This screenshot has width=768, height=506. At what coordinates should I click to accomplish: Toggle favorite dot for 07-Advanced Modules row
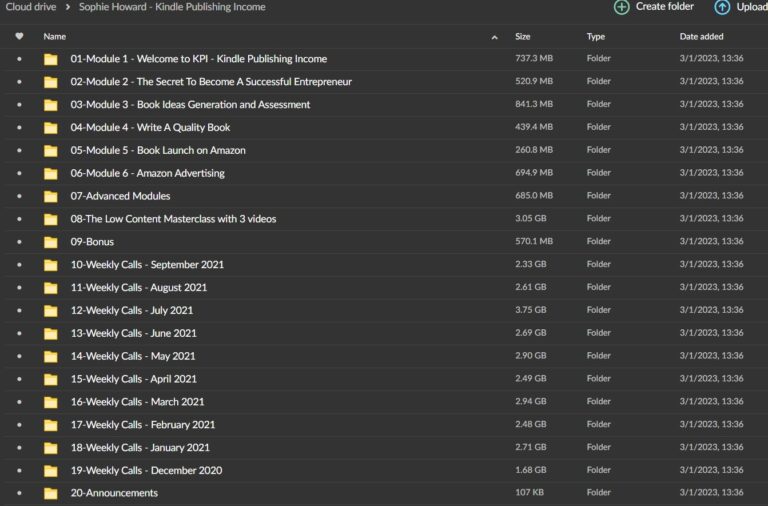[x=19, y=196]
